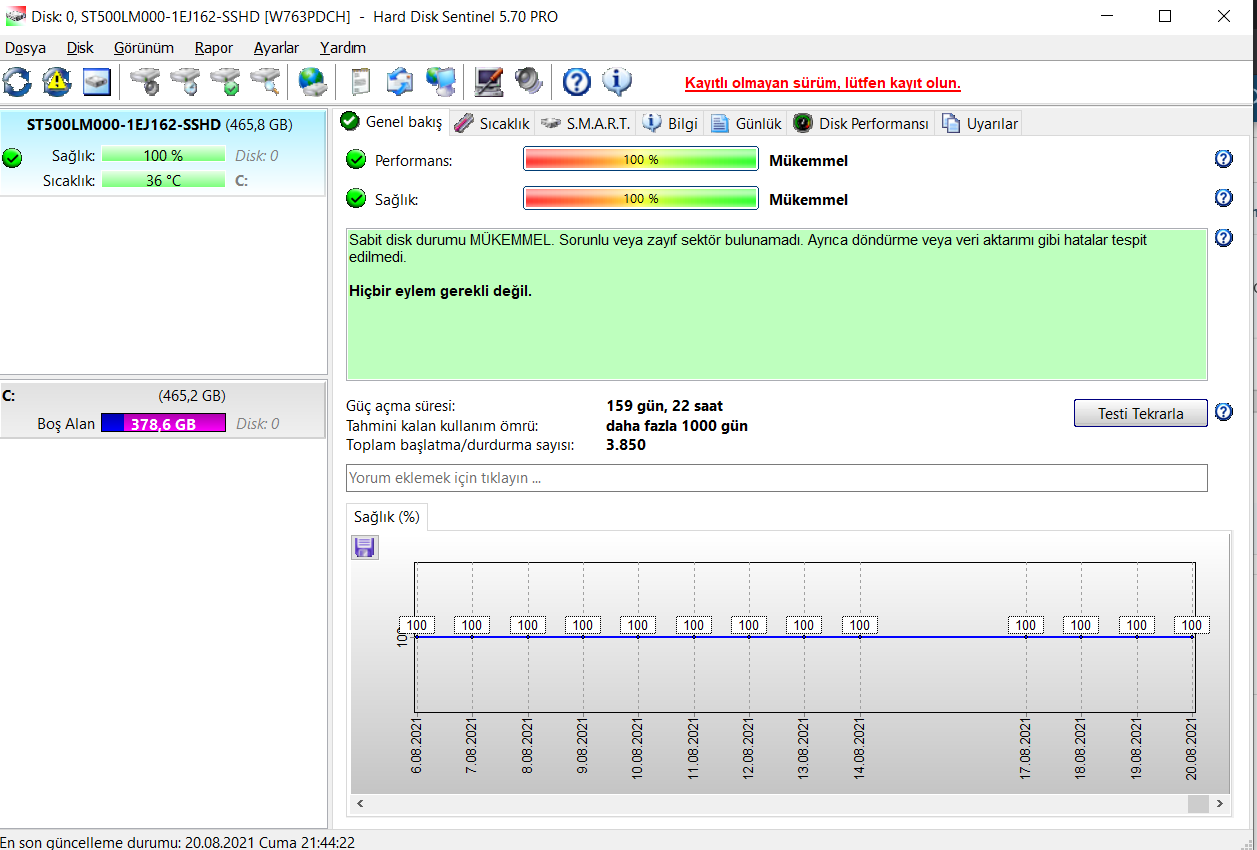Save the health graph with the floppy icon

click(365, 547)
